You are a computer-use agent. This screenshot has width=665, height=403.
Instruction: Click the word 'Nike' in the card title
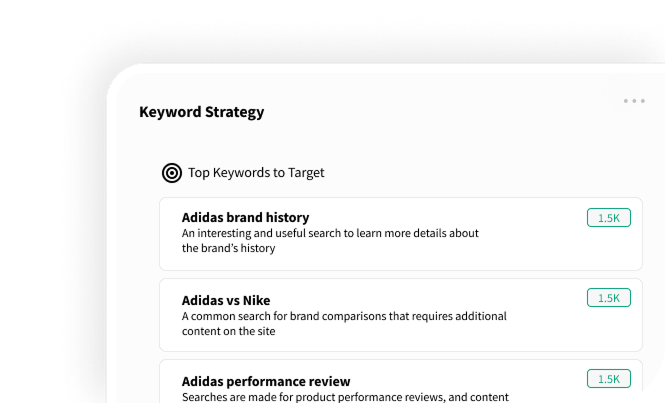pos(256,300)
